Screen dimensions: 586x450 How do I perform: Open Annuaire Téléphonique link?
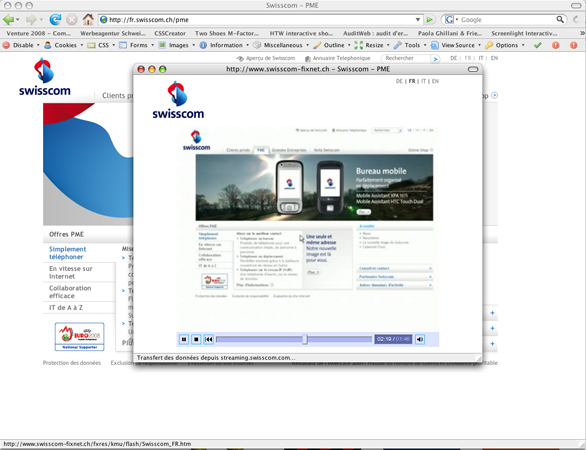tap(338, 58)
